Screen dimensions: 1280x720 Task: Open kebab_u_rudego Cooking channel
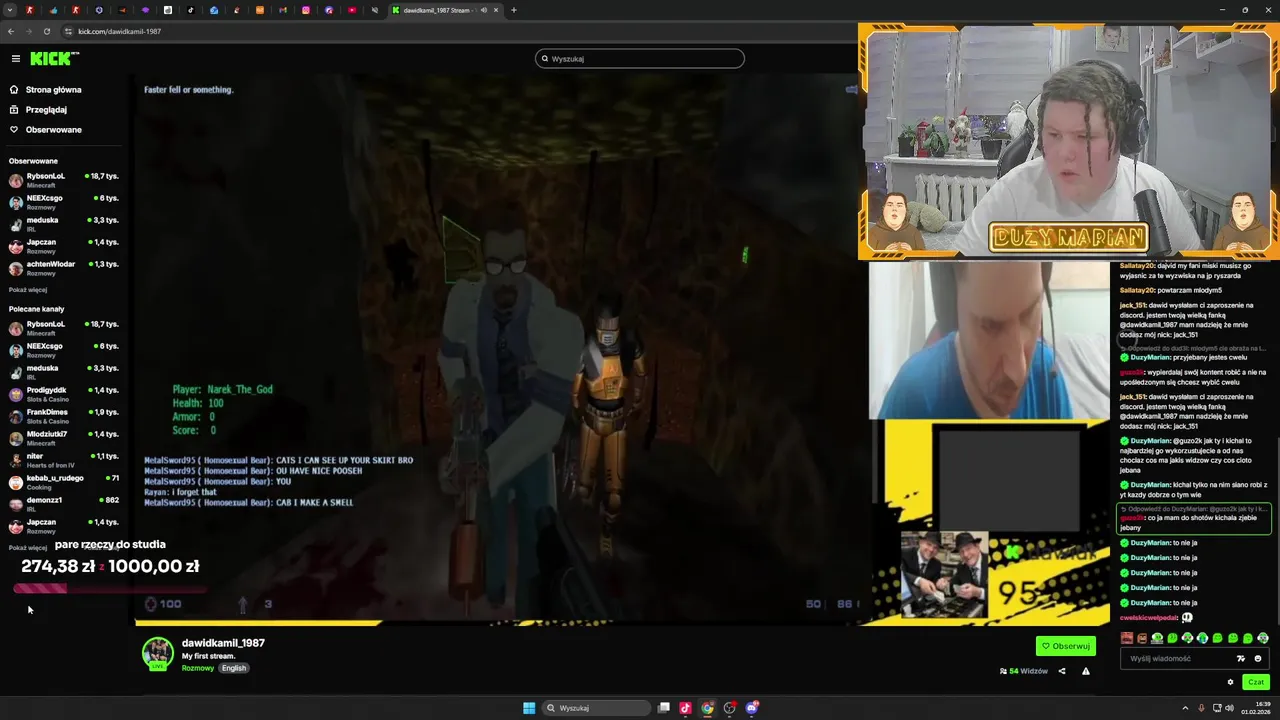(x=64, y=482)
